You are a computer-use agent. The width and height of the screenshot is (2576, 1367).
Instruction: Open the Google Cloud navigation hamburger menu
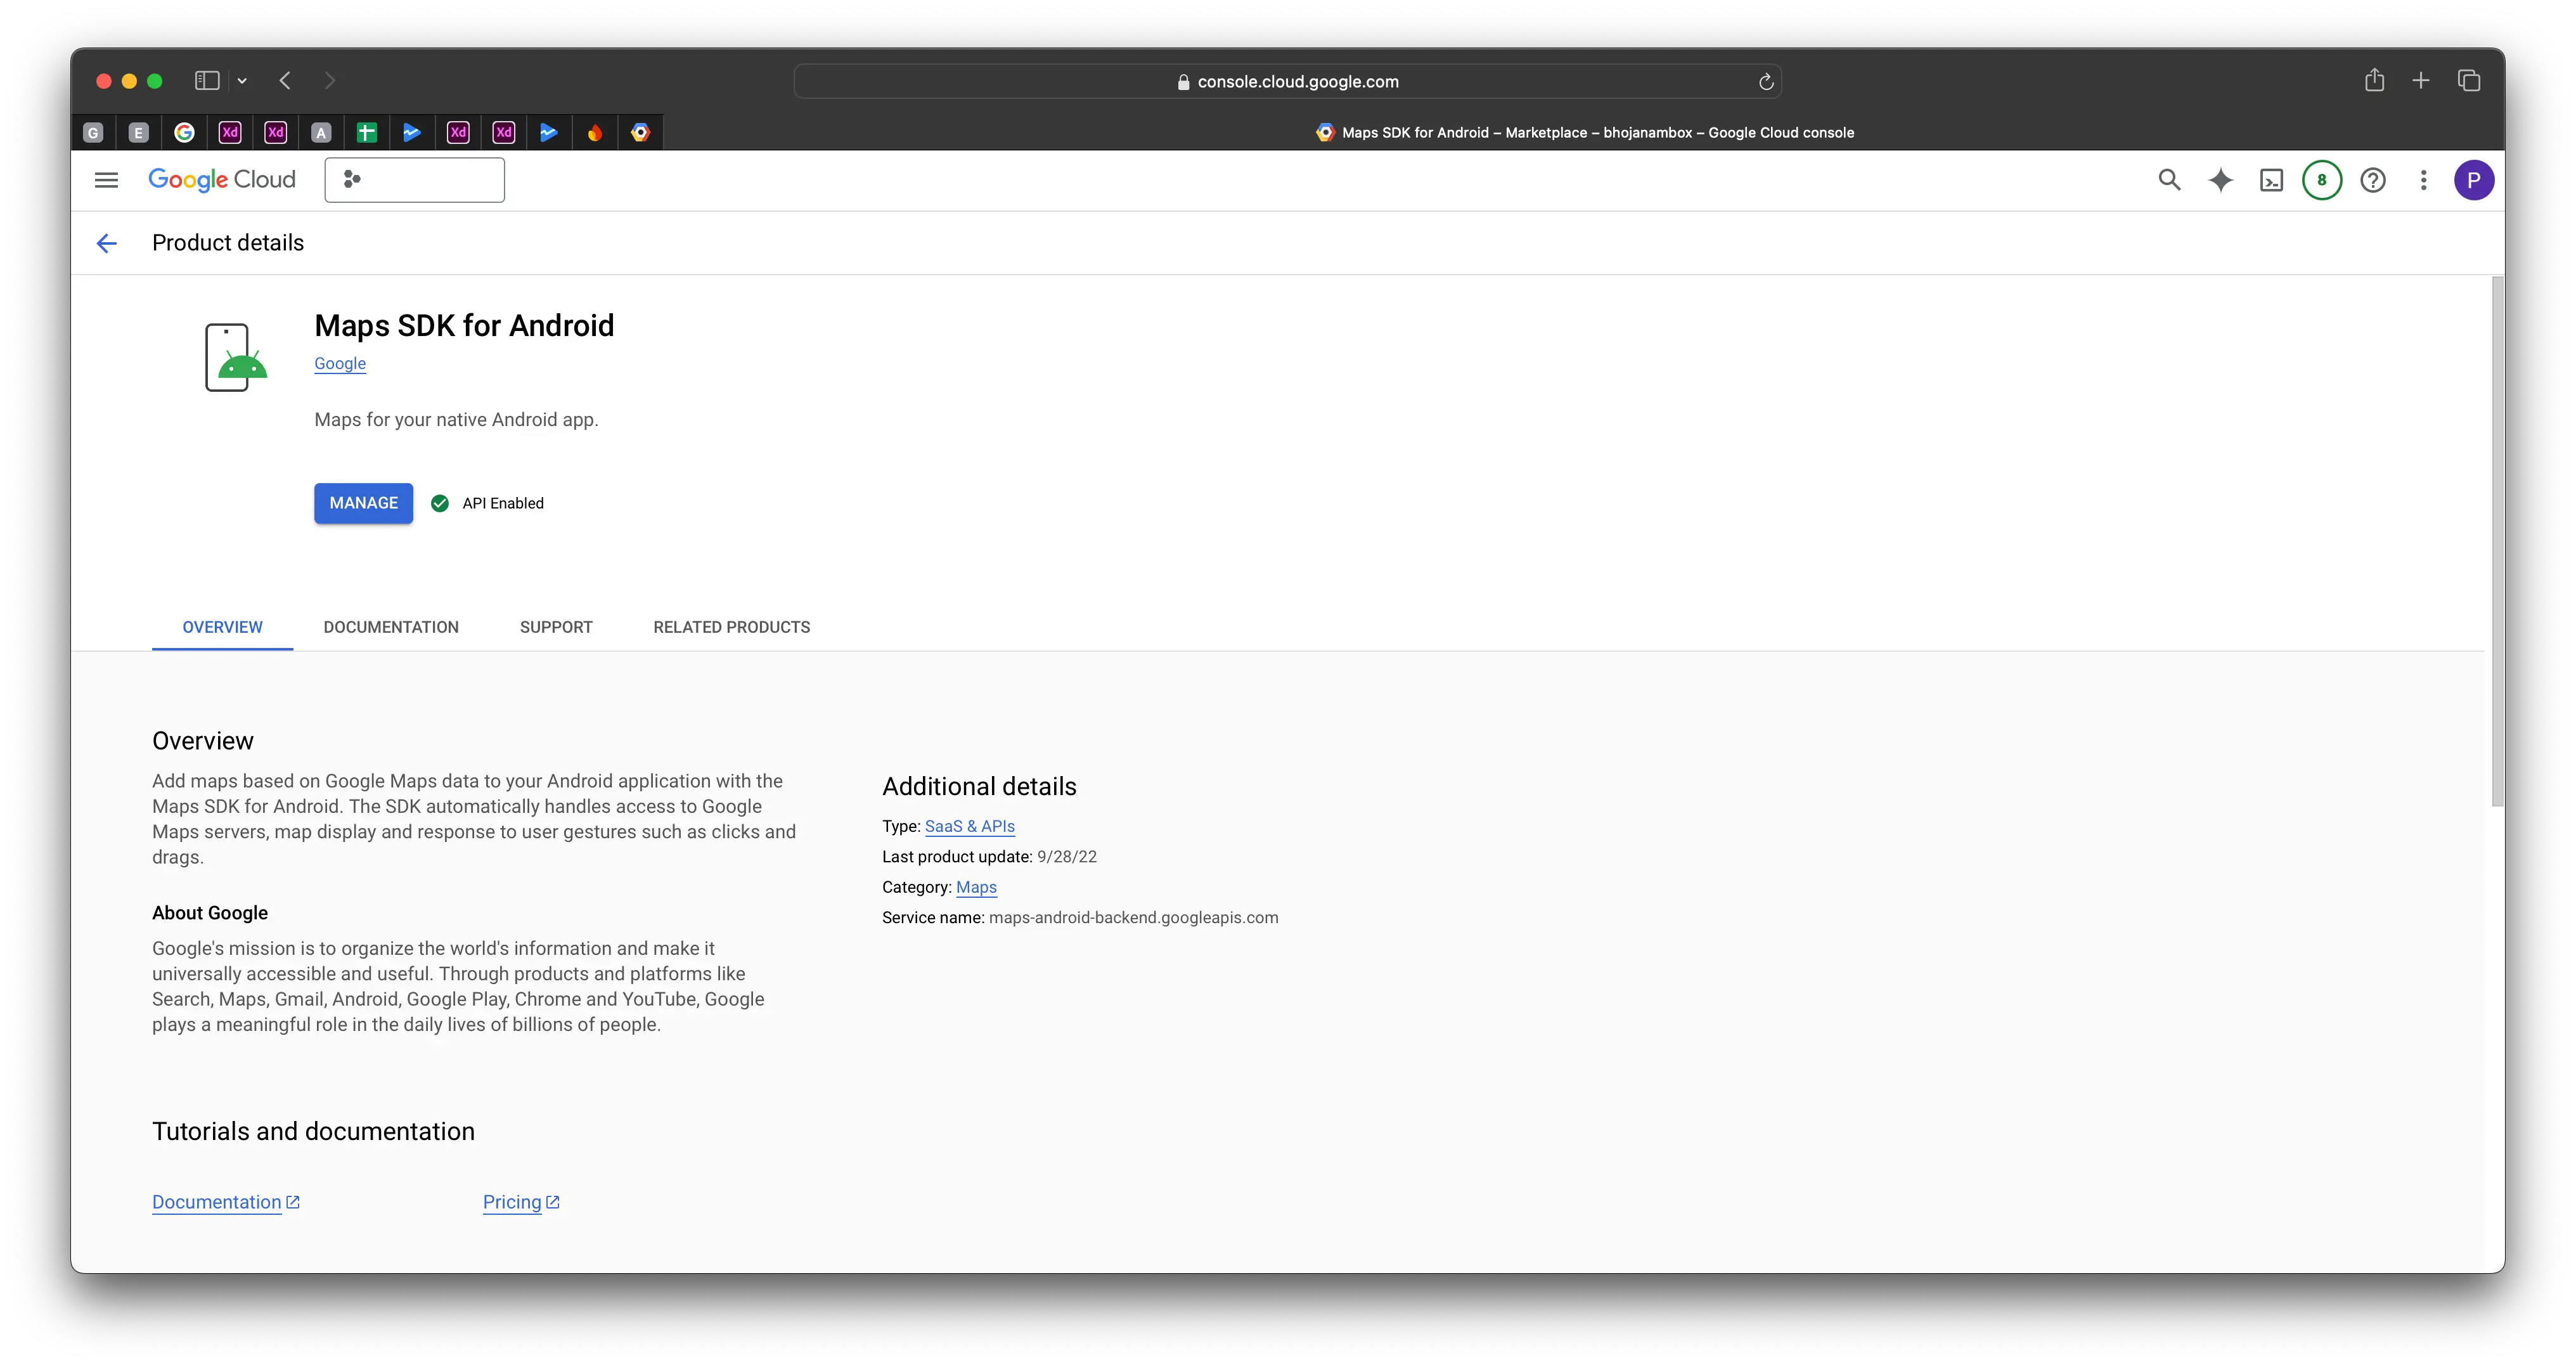click(106, 180)
